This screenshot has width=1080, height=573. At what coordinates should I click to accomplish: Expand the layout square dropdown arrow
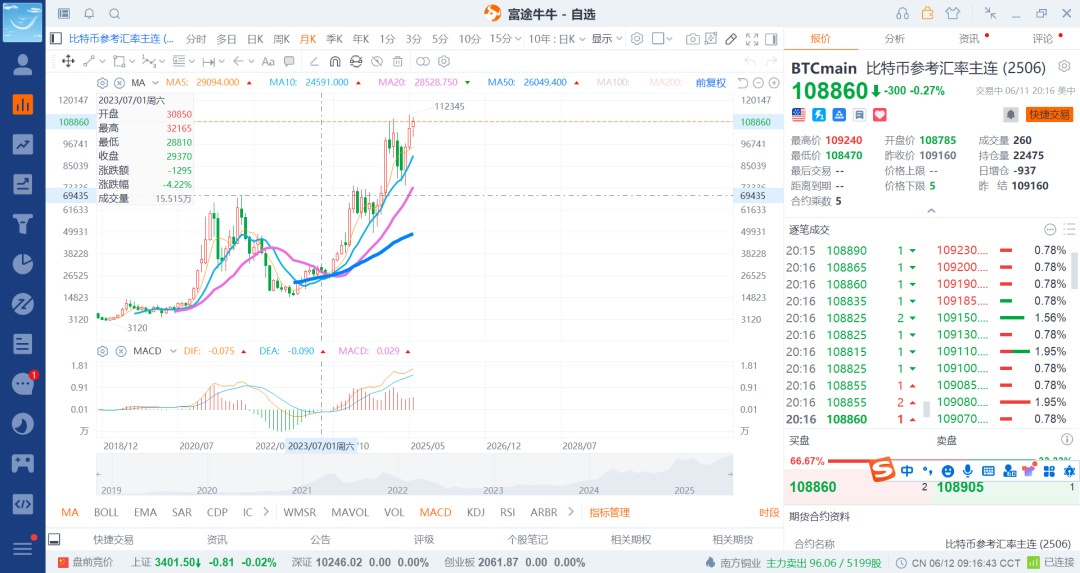coord(669,39)
